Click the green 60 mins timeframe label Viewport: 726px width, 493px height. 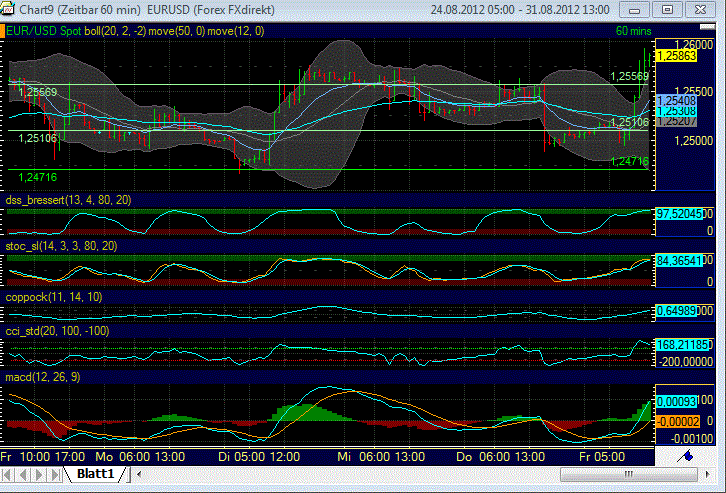pyautogui.click(x=633, y=31)
